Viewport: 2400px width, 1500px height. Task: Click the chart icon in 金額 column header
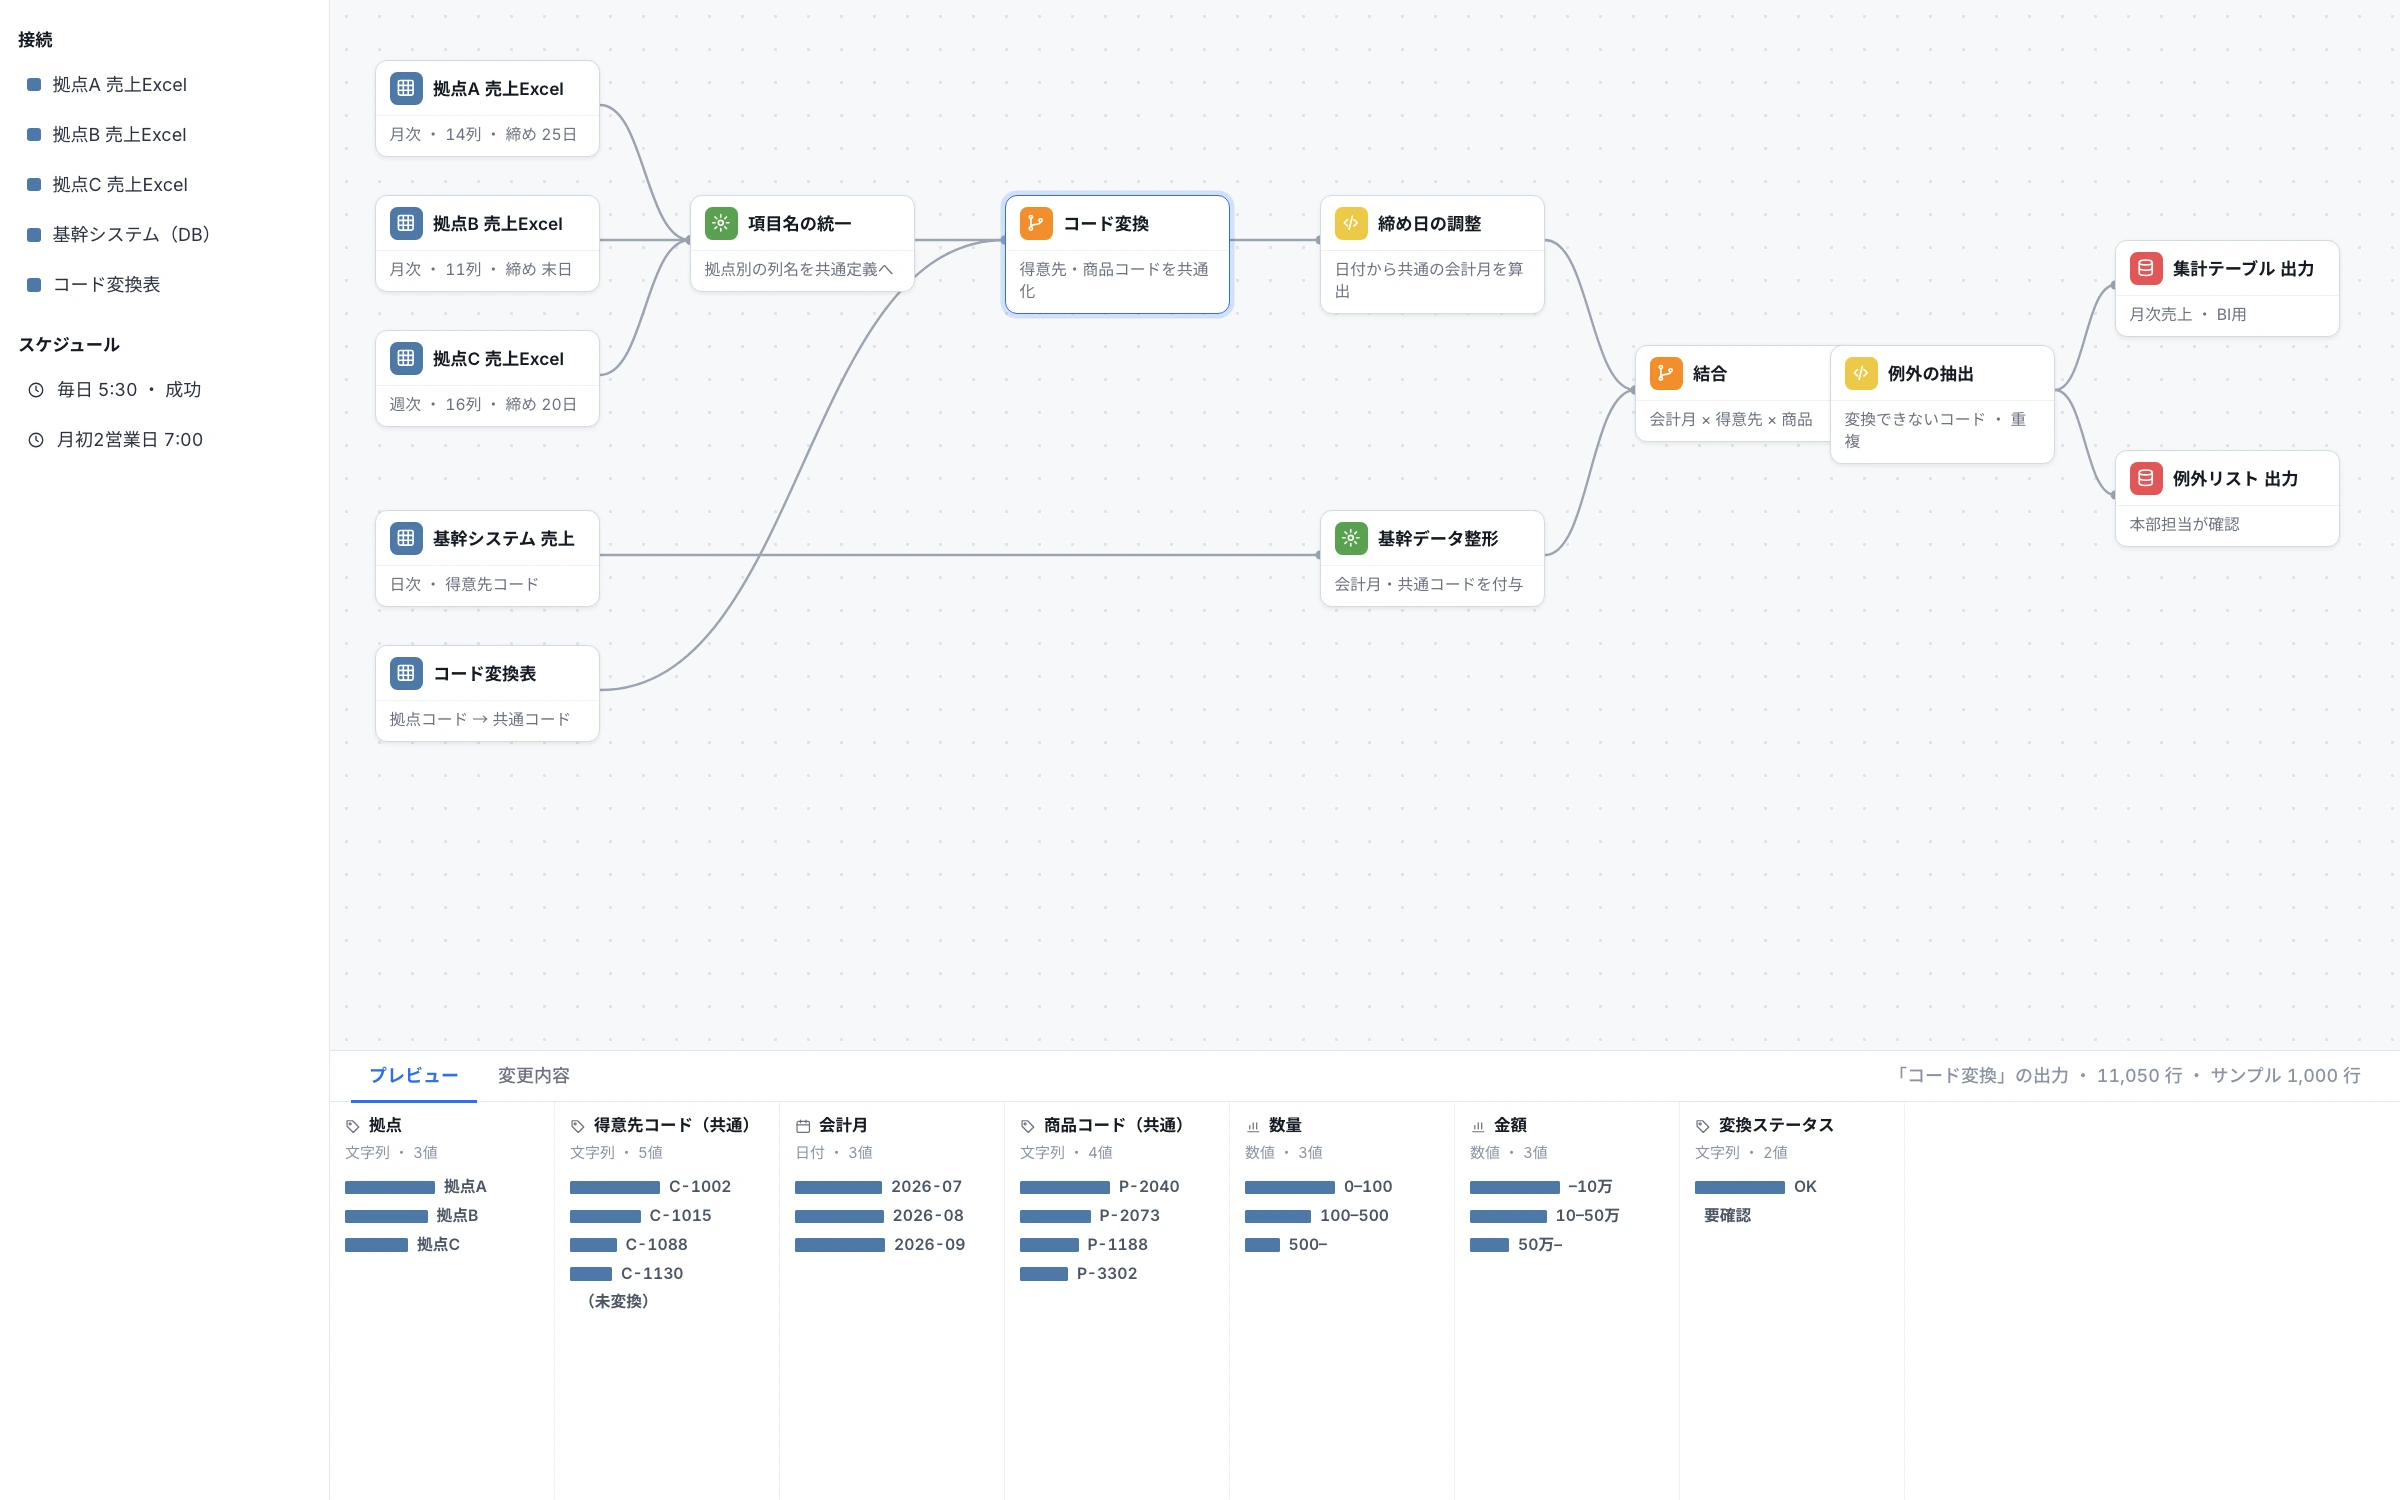tap(1477, 1126)
